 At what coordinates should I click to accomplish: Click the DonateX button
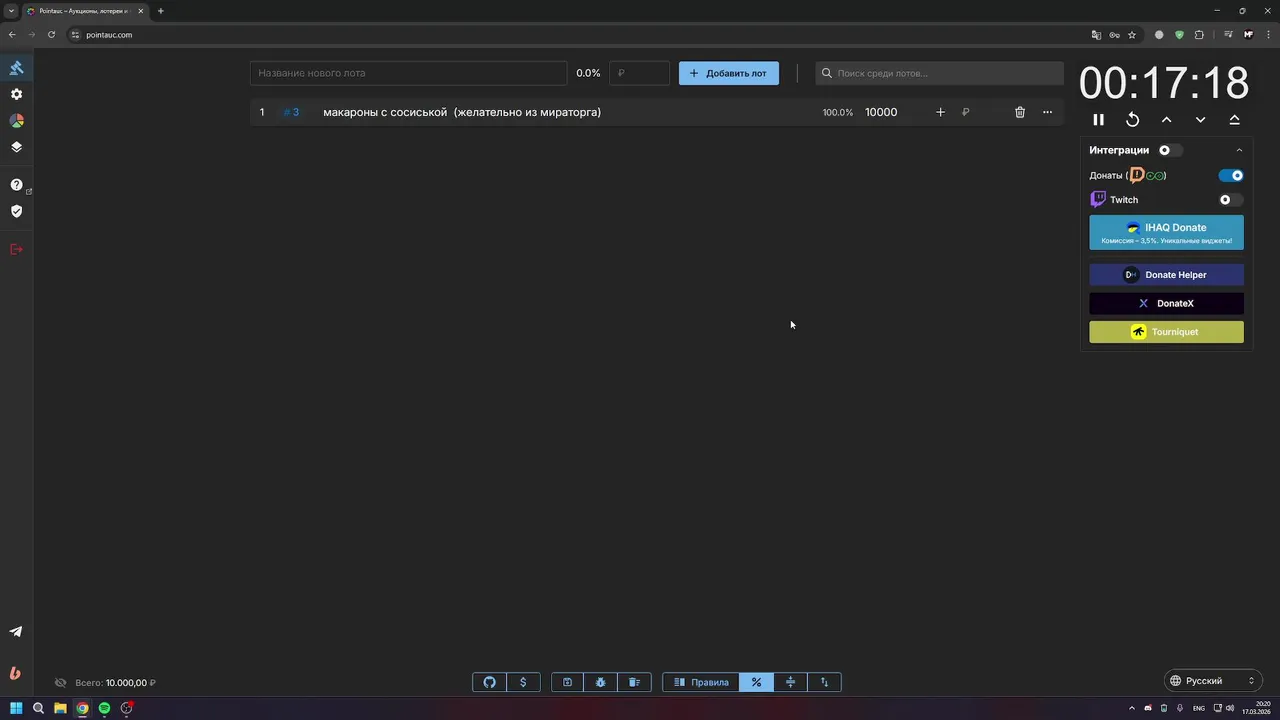(1166, 303)
